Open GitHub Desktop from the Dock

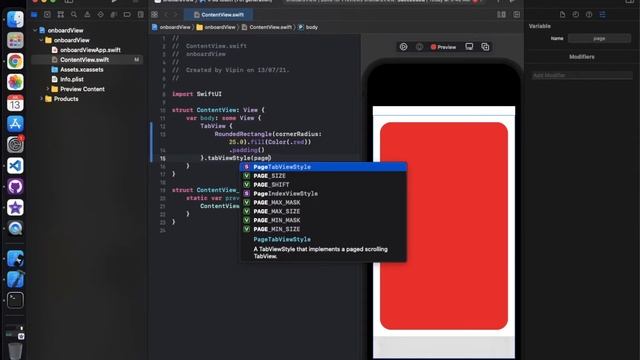click(x=15, y=187)
